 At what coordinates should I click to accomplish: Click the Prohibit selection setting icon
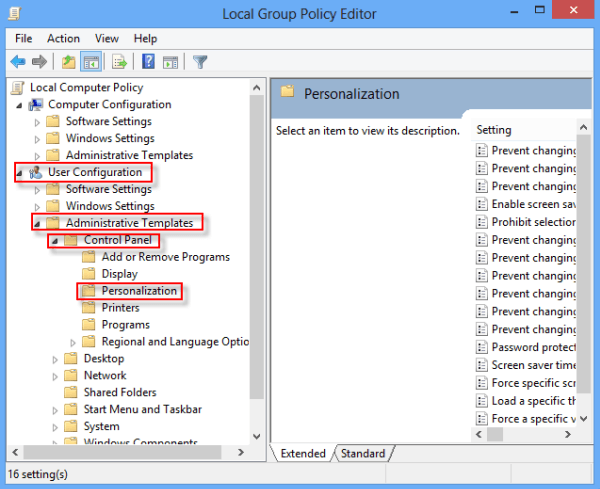[481, 222]
